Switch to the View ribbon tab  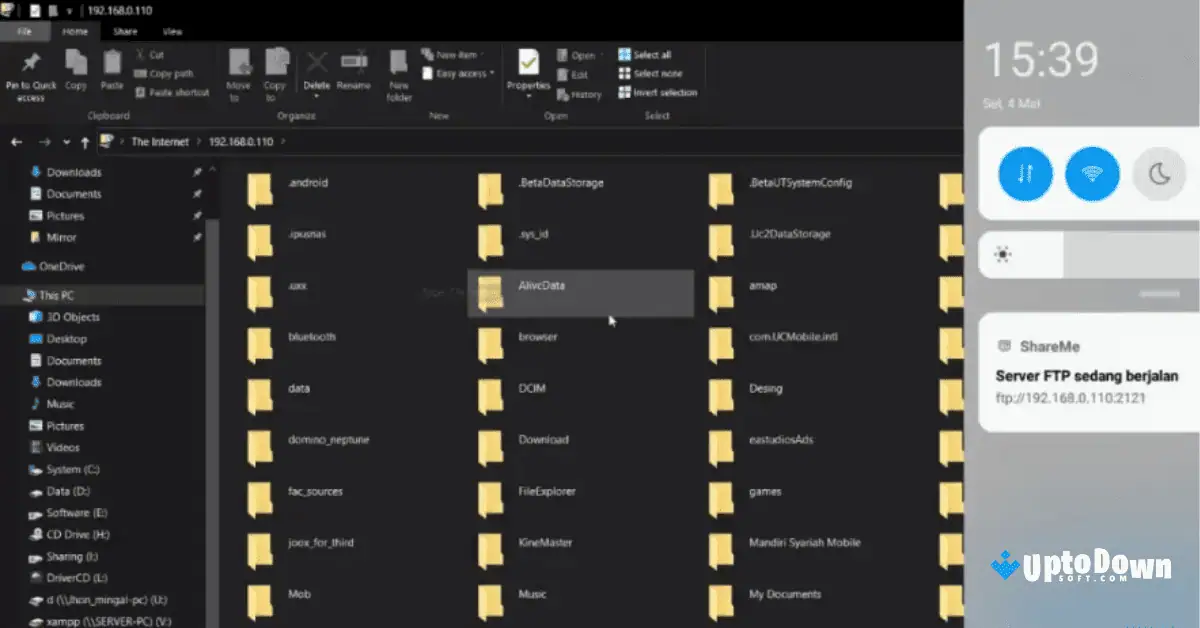pos(172,31)
